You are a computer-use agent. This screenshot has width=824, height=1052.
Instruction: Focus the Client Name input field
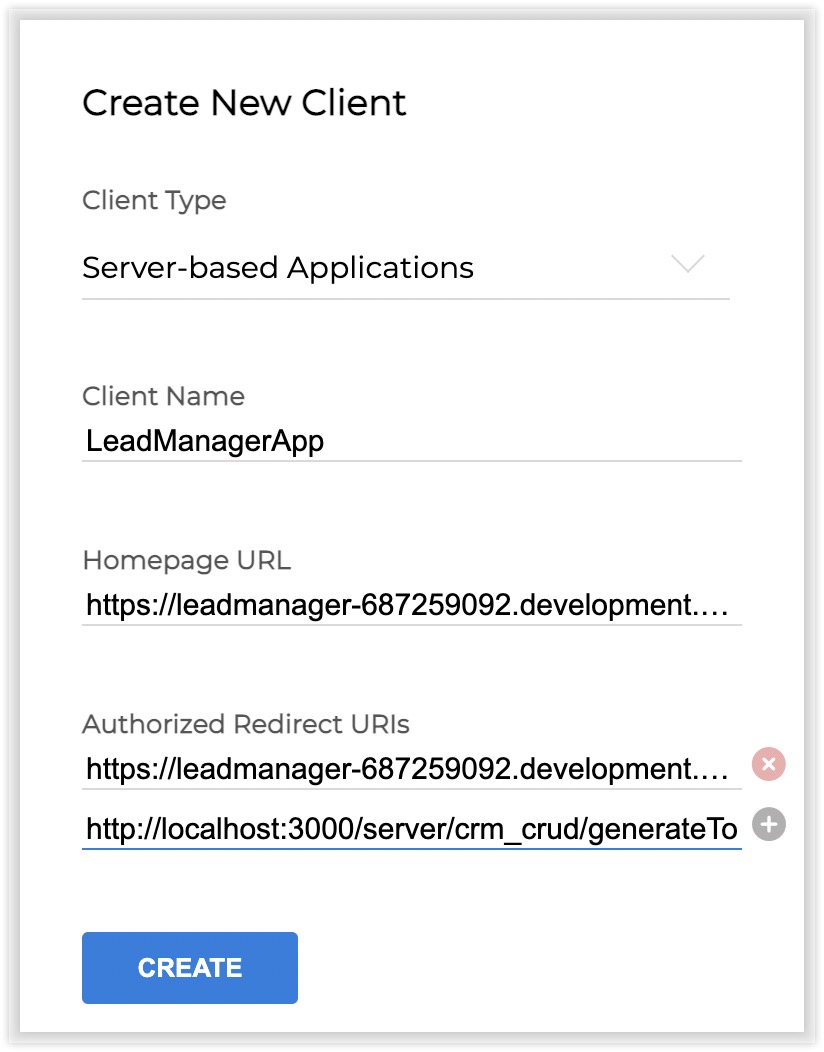click(x=411, y=441)
